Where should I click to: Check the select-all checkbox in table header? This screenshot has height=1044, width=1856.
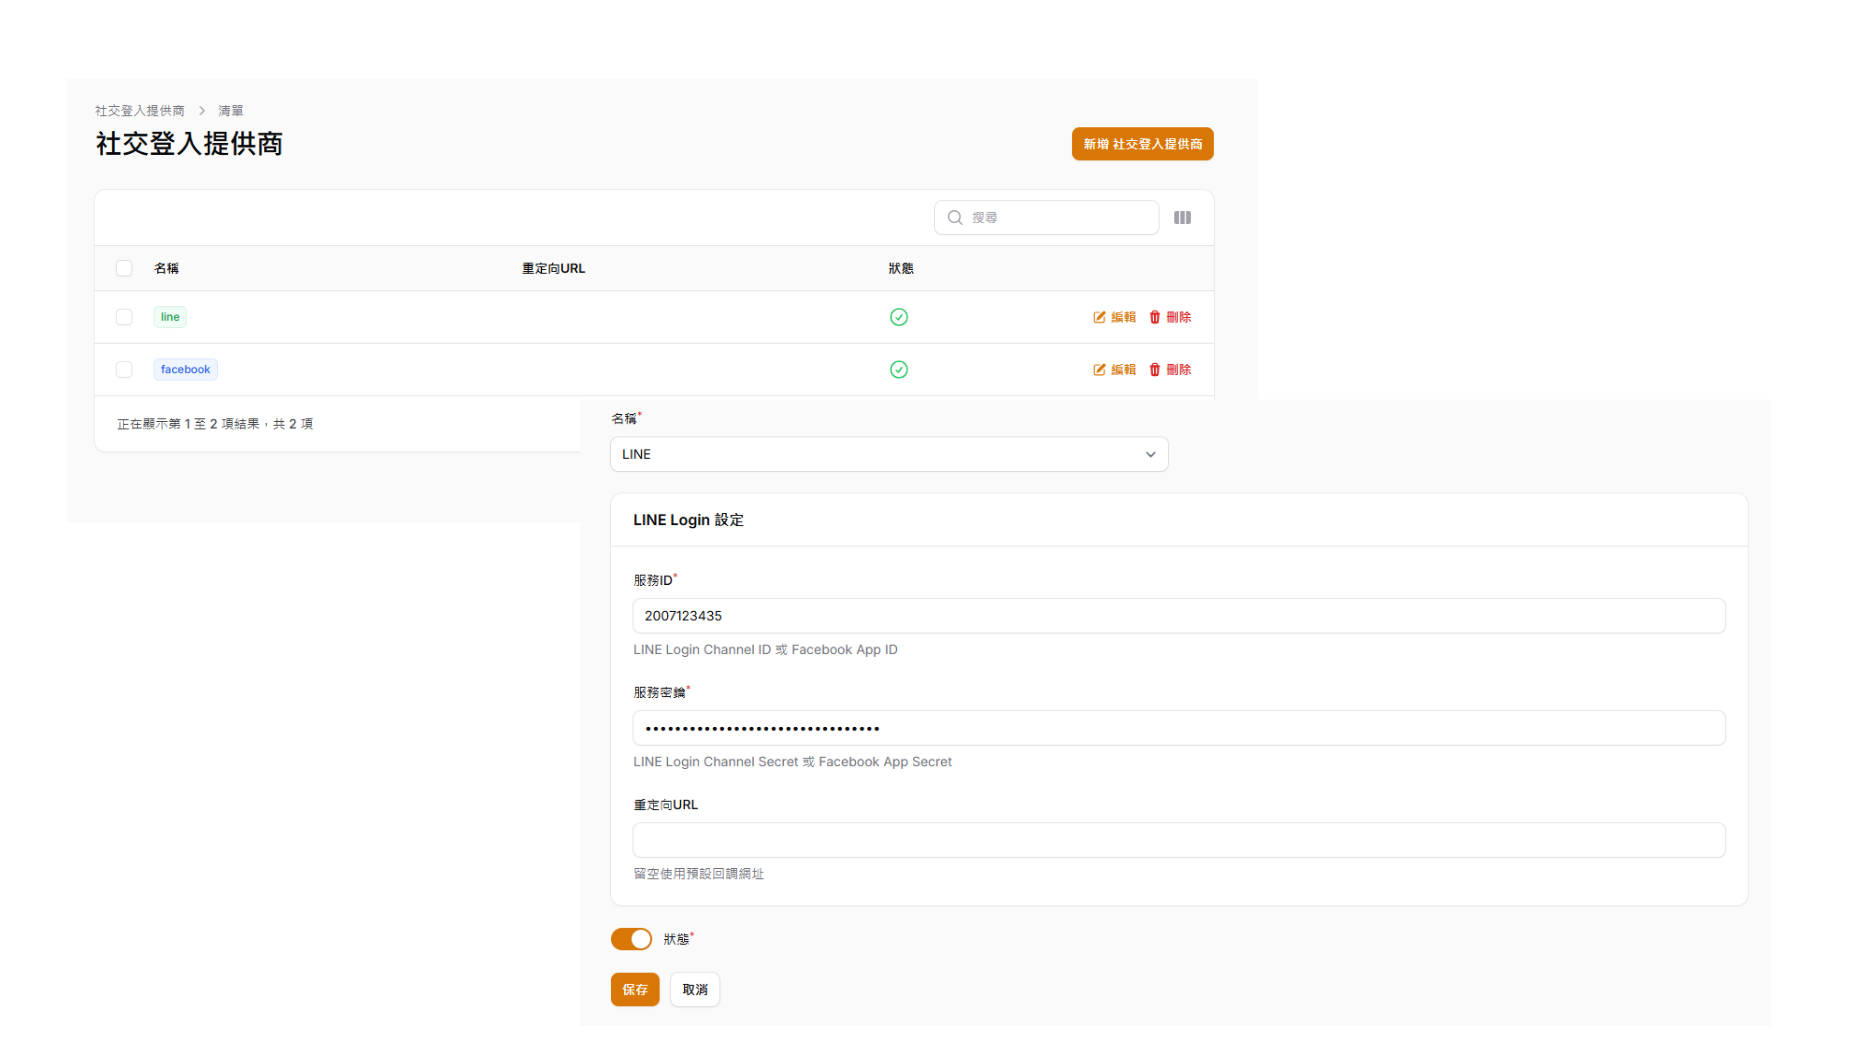(x=124, y=268)
